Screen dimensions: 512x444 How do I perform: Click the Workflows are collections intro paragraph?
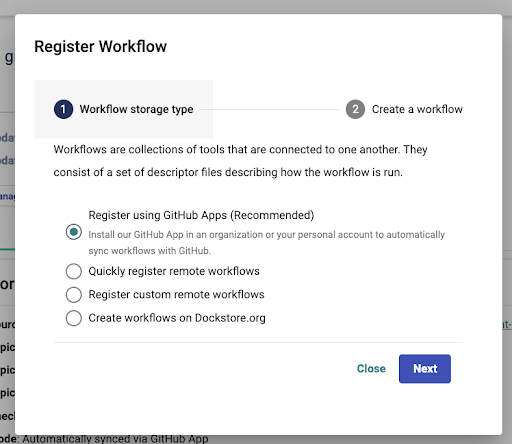(x=240, y=161)
